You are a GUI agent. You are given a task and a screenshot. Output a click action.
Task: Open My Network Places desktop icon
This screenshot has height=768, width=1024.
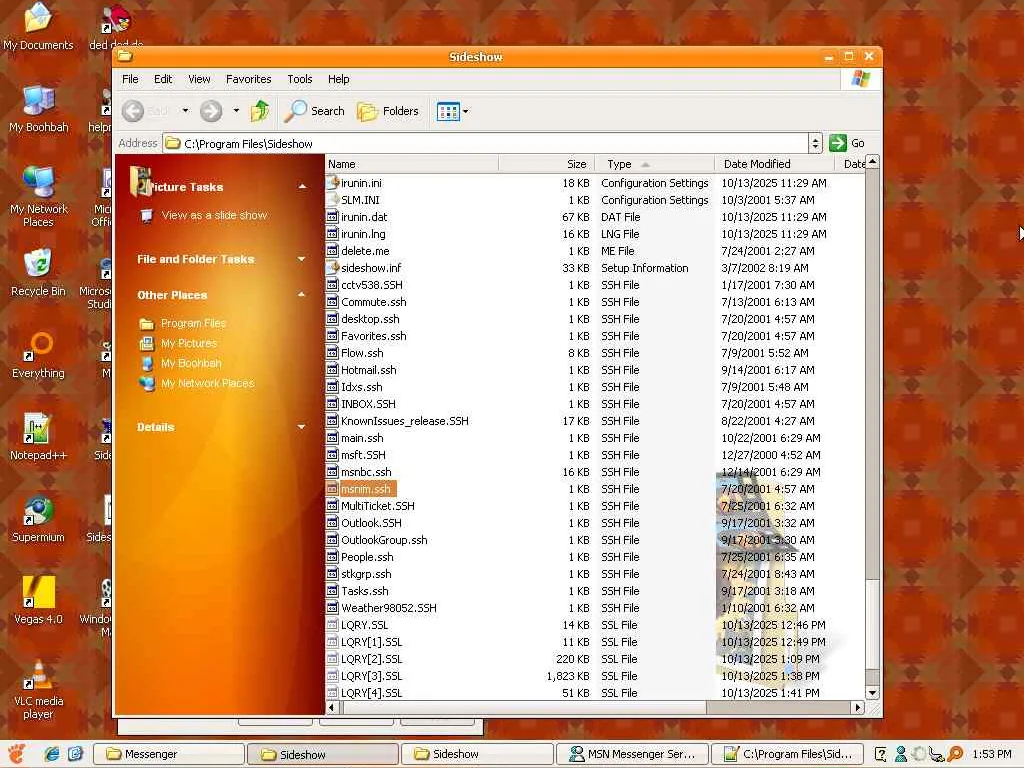tap(39, 196)
